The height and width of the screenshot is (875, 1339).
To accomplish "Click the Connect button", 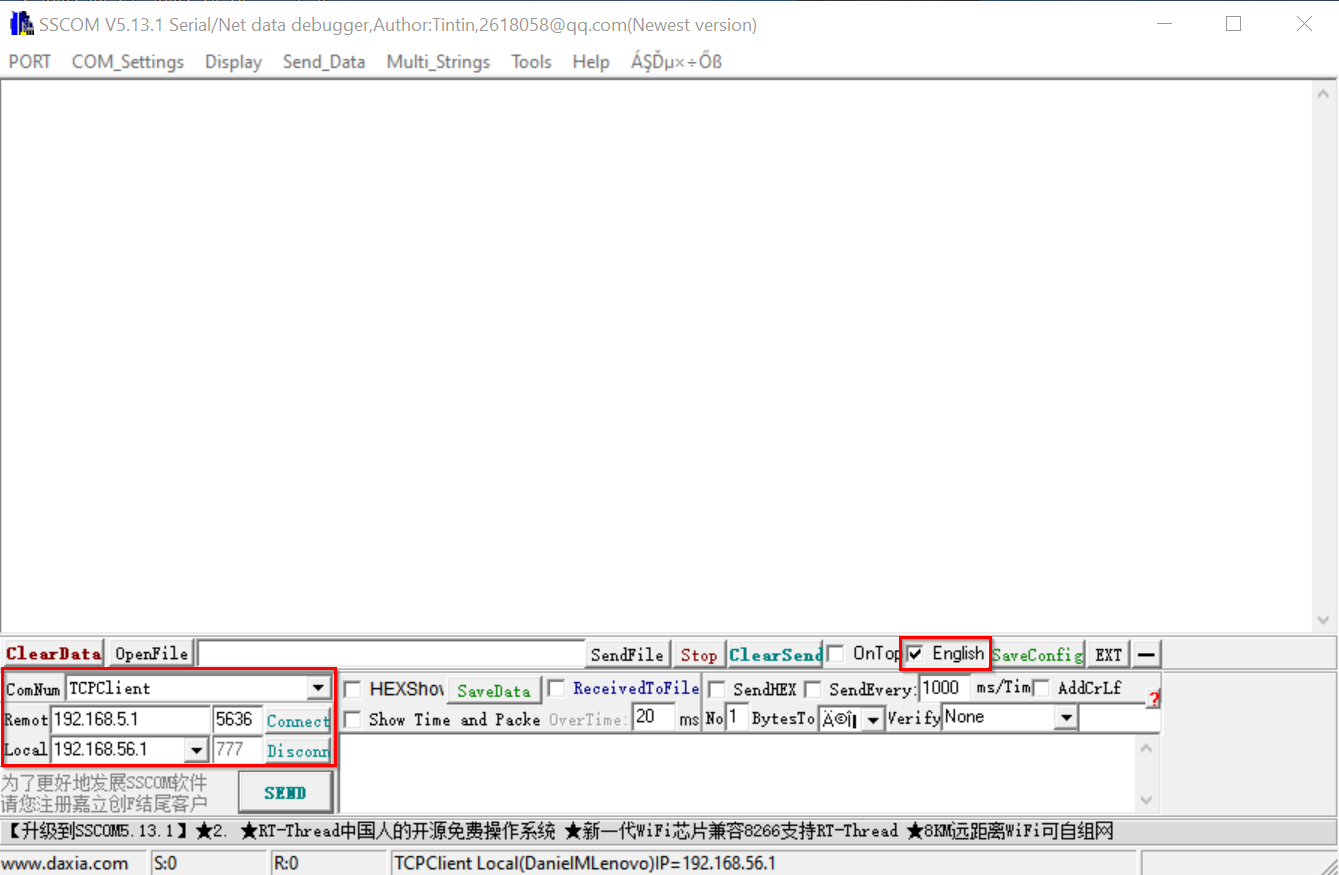I will (x=298, y=721).
